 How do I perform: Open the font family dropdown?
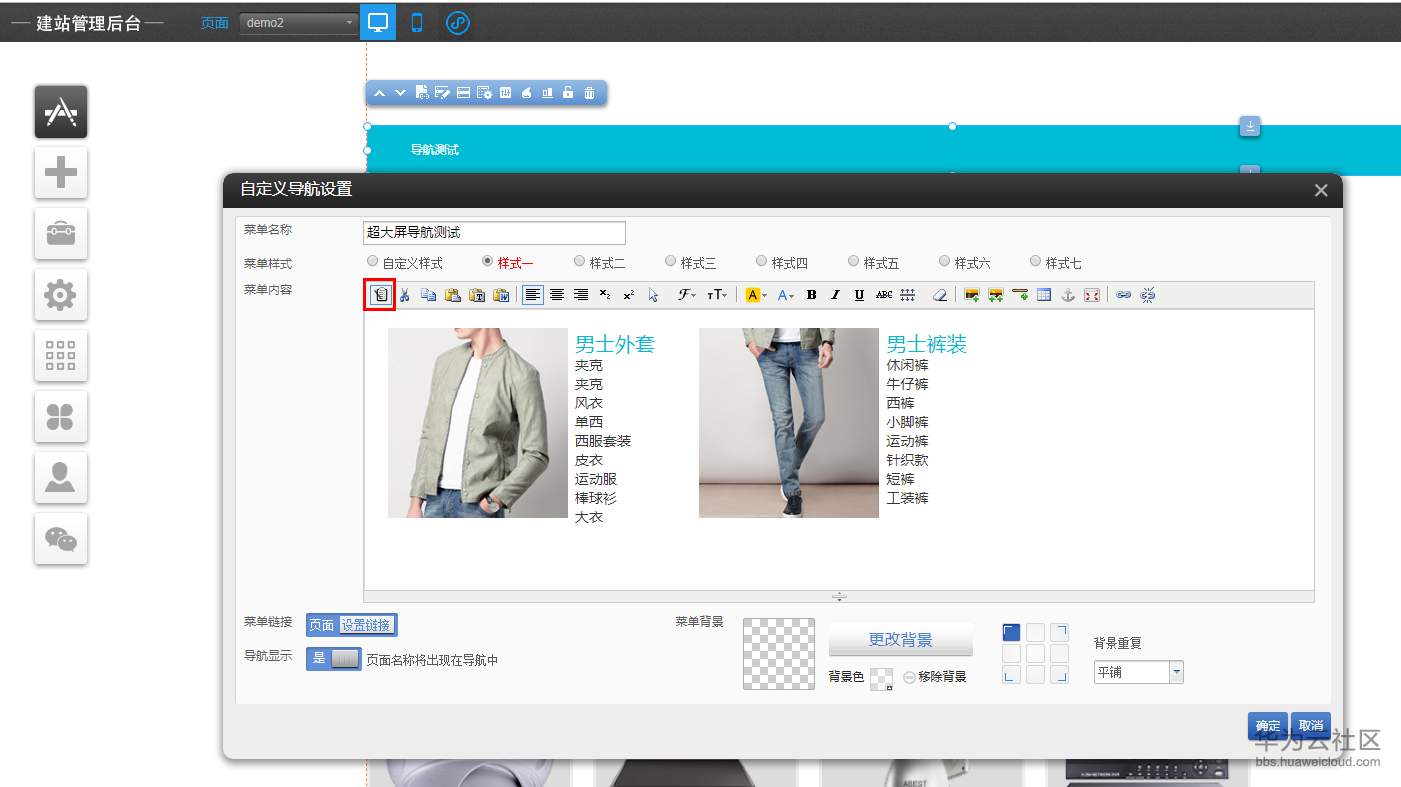(687, 295)
